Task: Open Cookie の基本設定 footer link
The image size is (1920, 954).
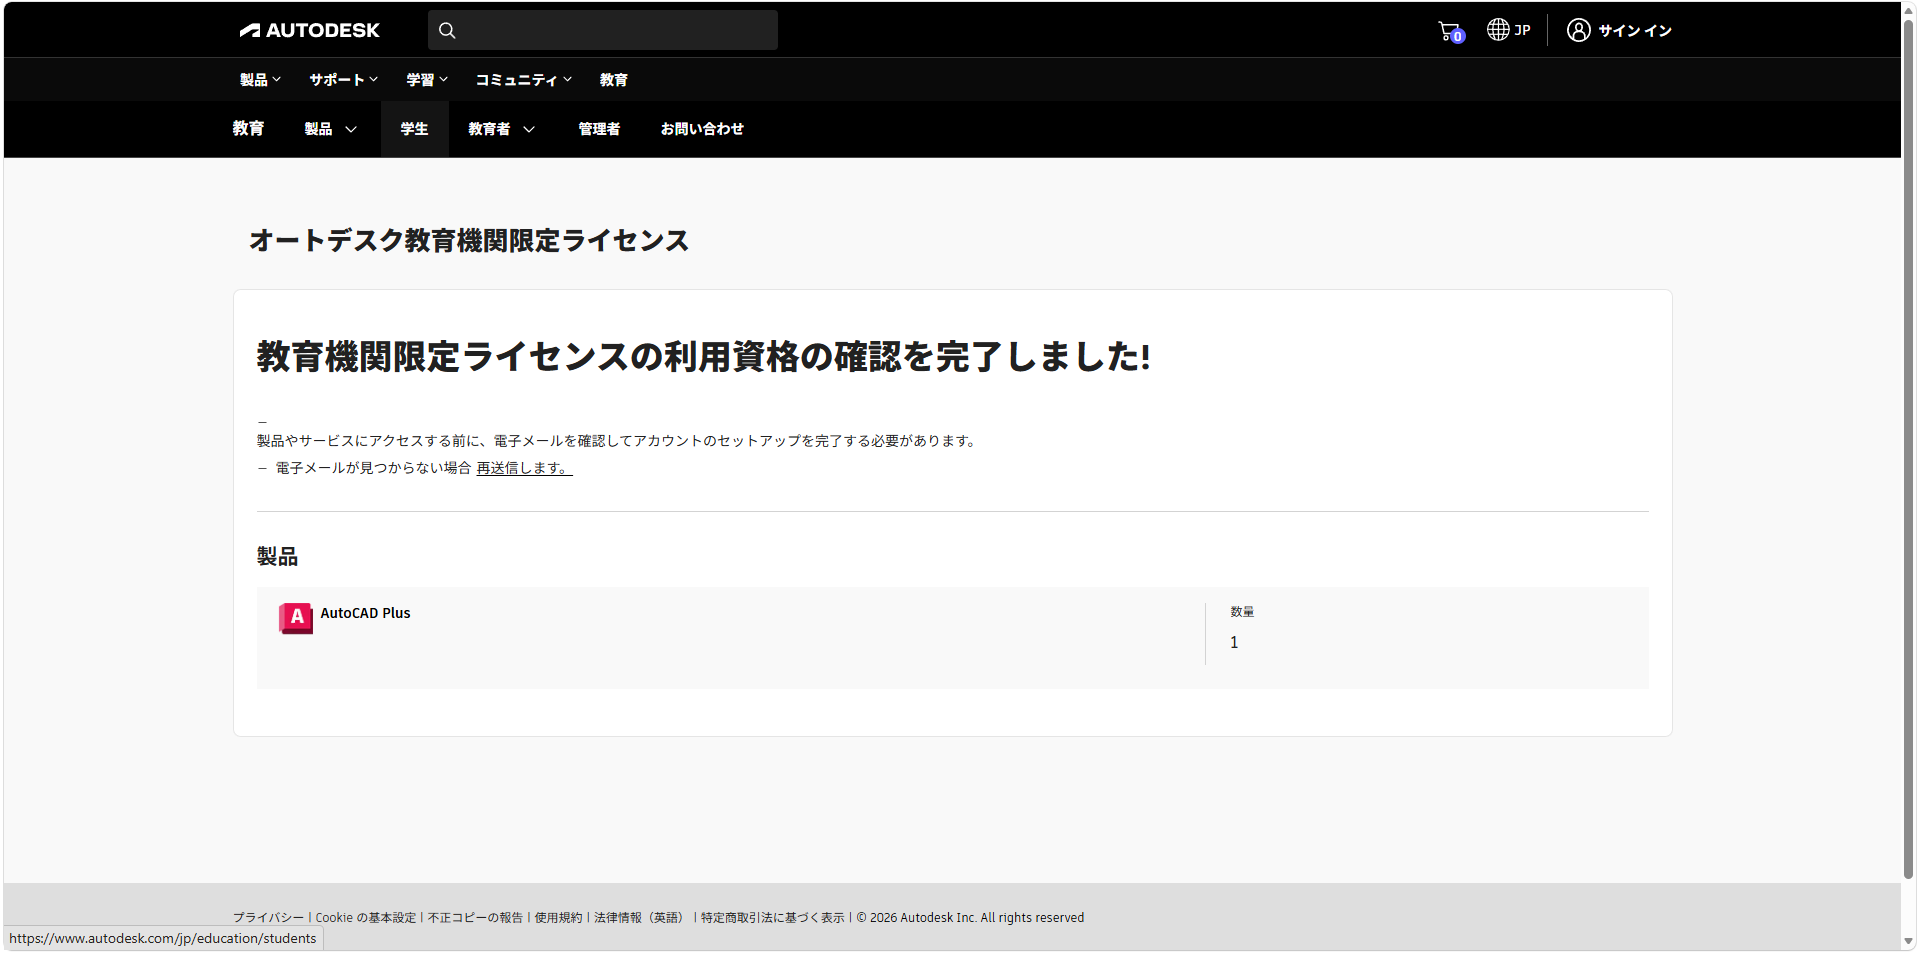Action: (366, 918)
